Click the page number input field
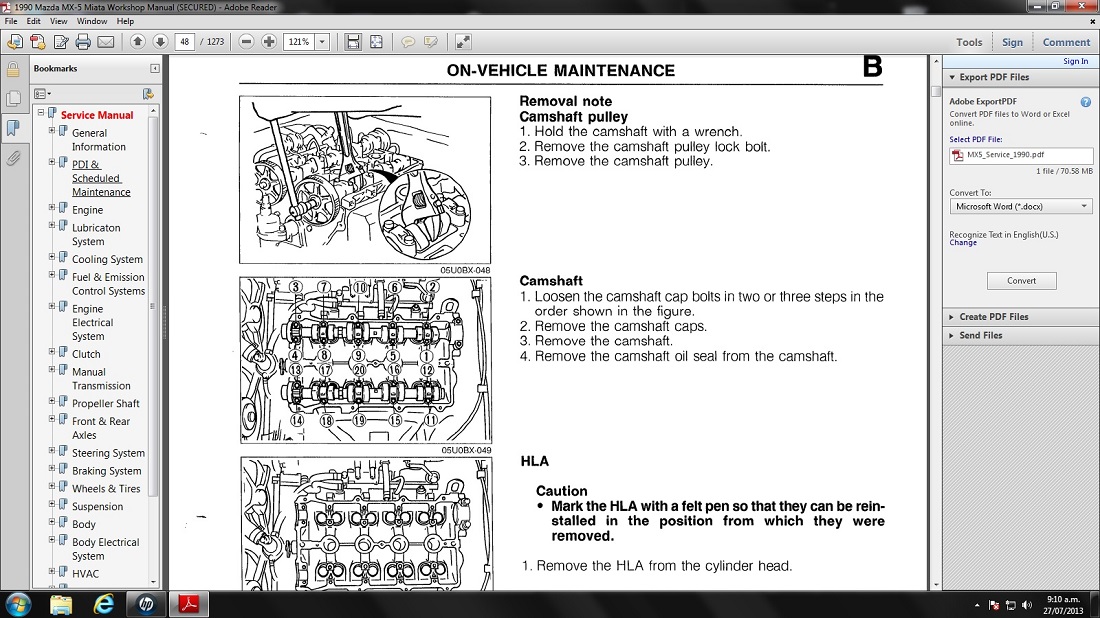The height and width of the screenshot is (618, 1100). pyautogui.click(x=185, y=42)
